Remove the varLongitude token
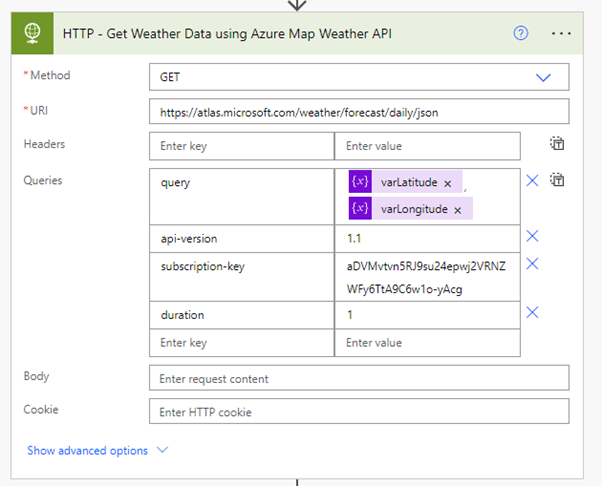The image size is (602, 486). [458, 210]
